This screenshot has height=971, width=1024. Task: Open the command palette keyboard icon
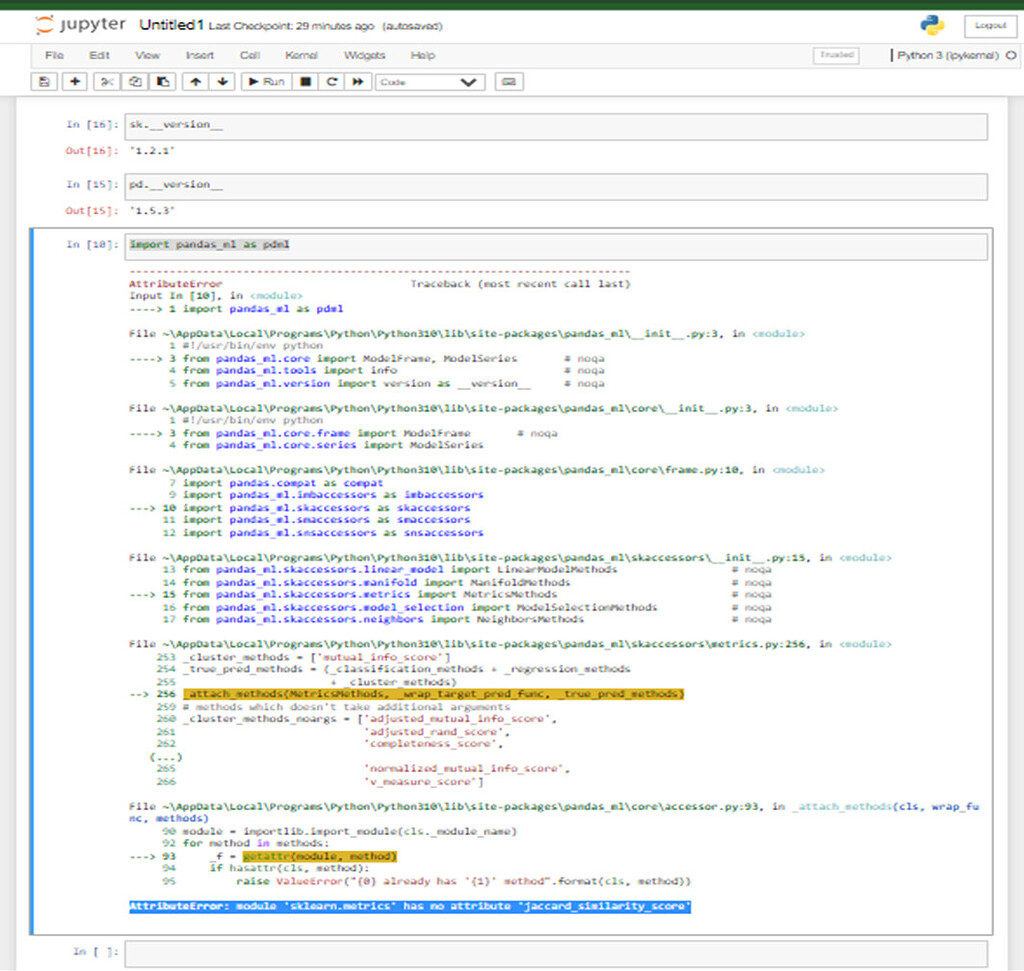(509, 81)
